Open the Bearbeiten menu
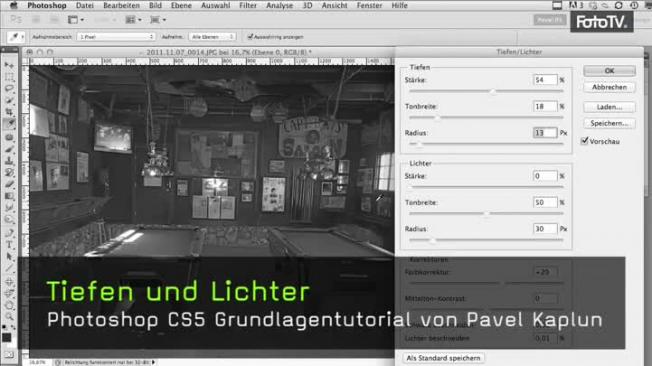 (x=121, y=5)
